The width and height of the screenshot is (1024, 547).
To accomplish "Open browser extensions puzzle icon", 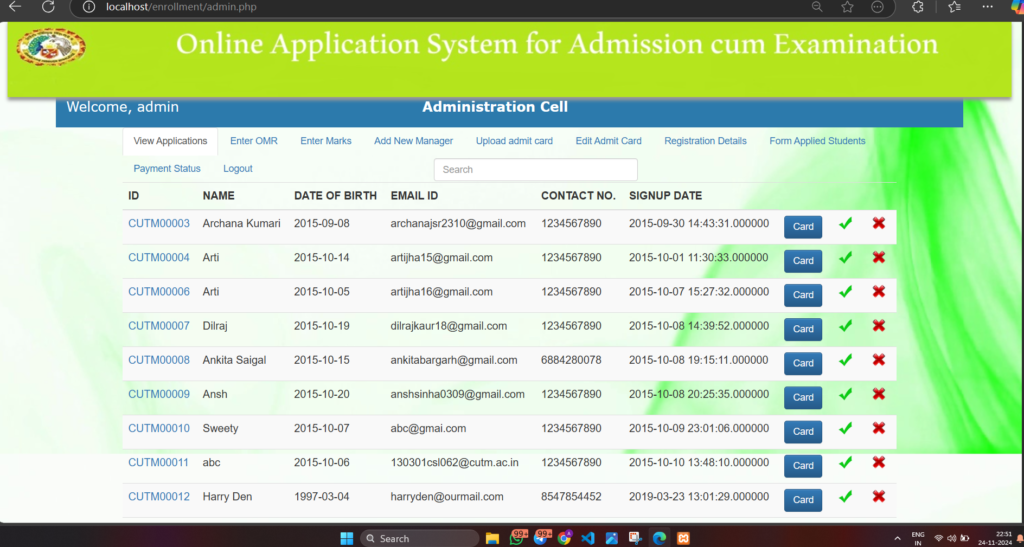I will (x=918, y=7).
